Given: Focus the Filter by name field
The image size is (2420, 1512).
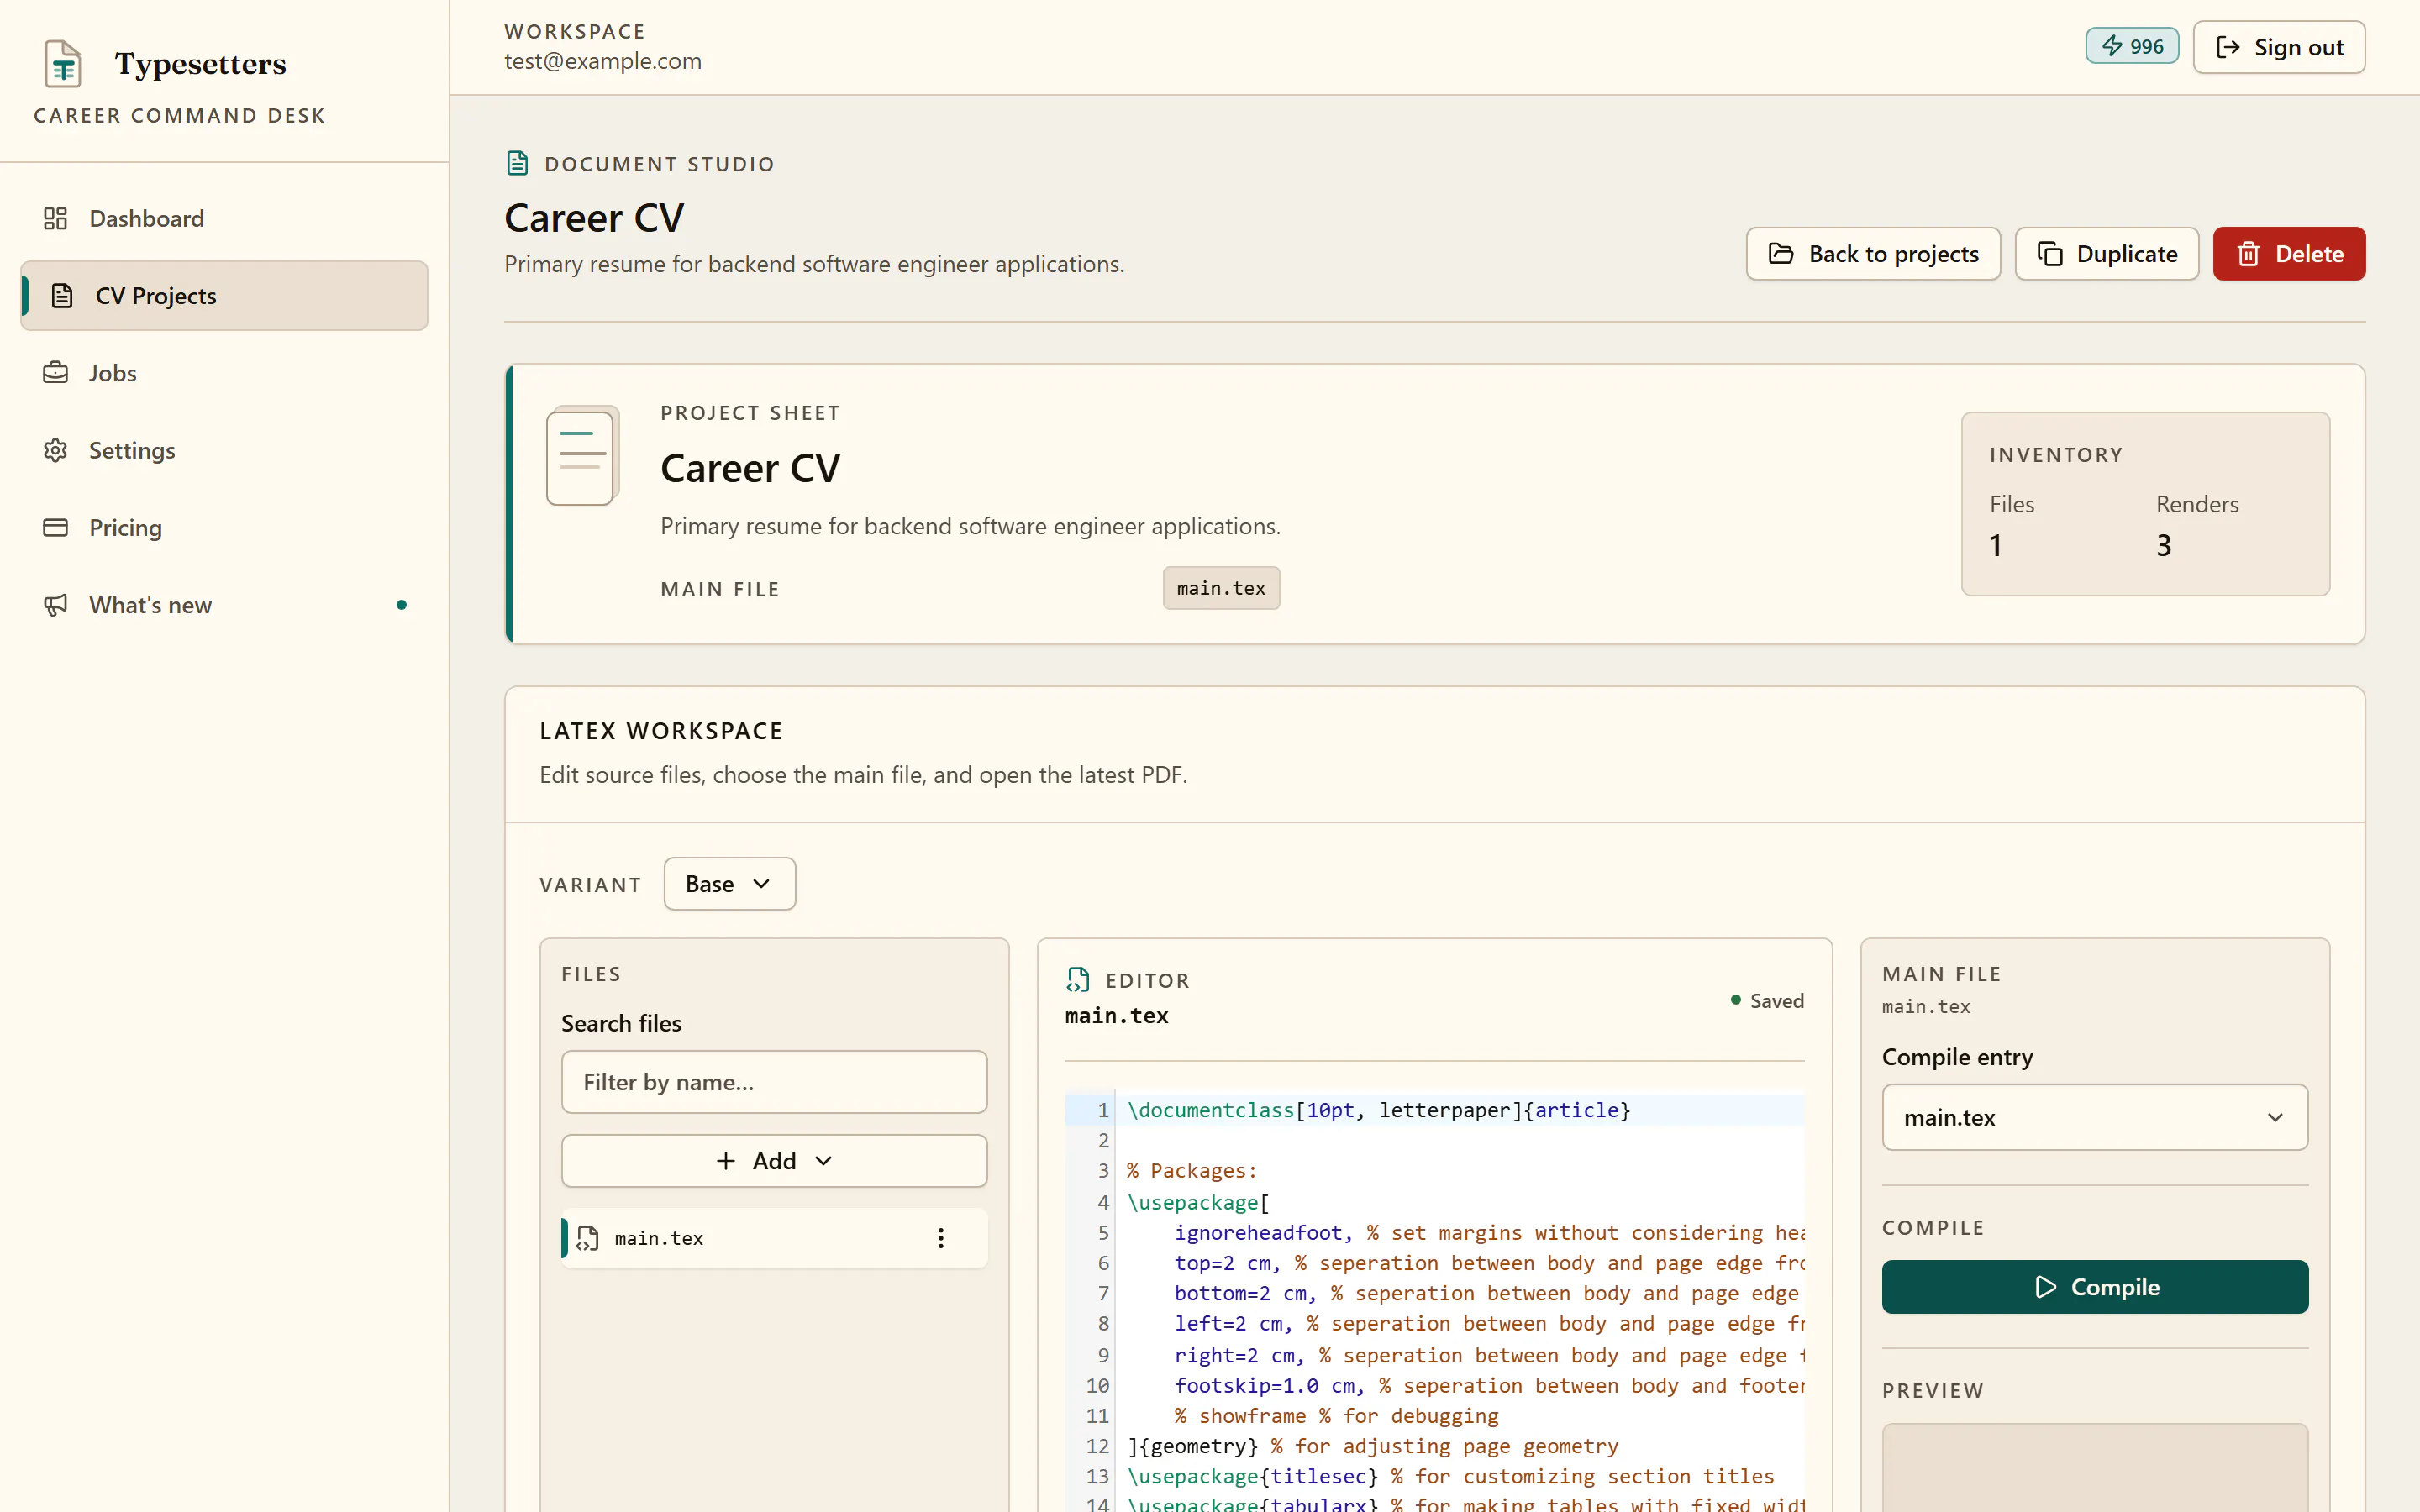Looking at the screenshot, I should pyautogui.click(x=774, y=1082).
